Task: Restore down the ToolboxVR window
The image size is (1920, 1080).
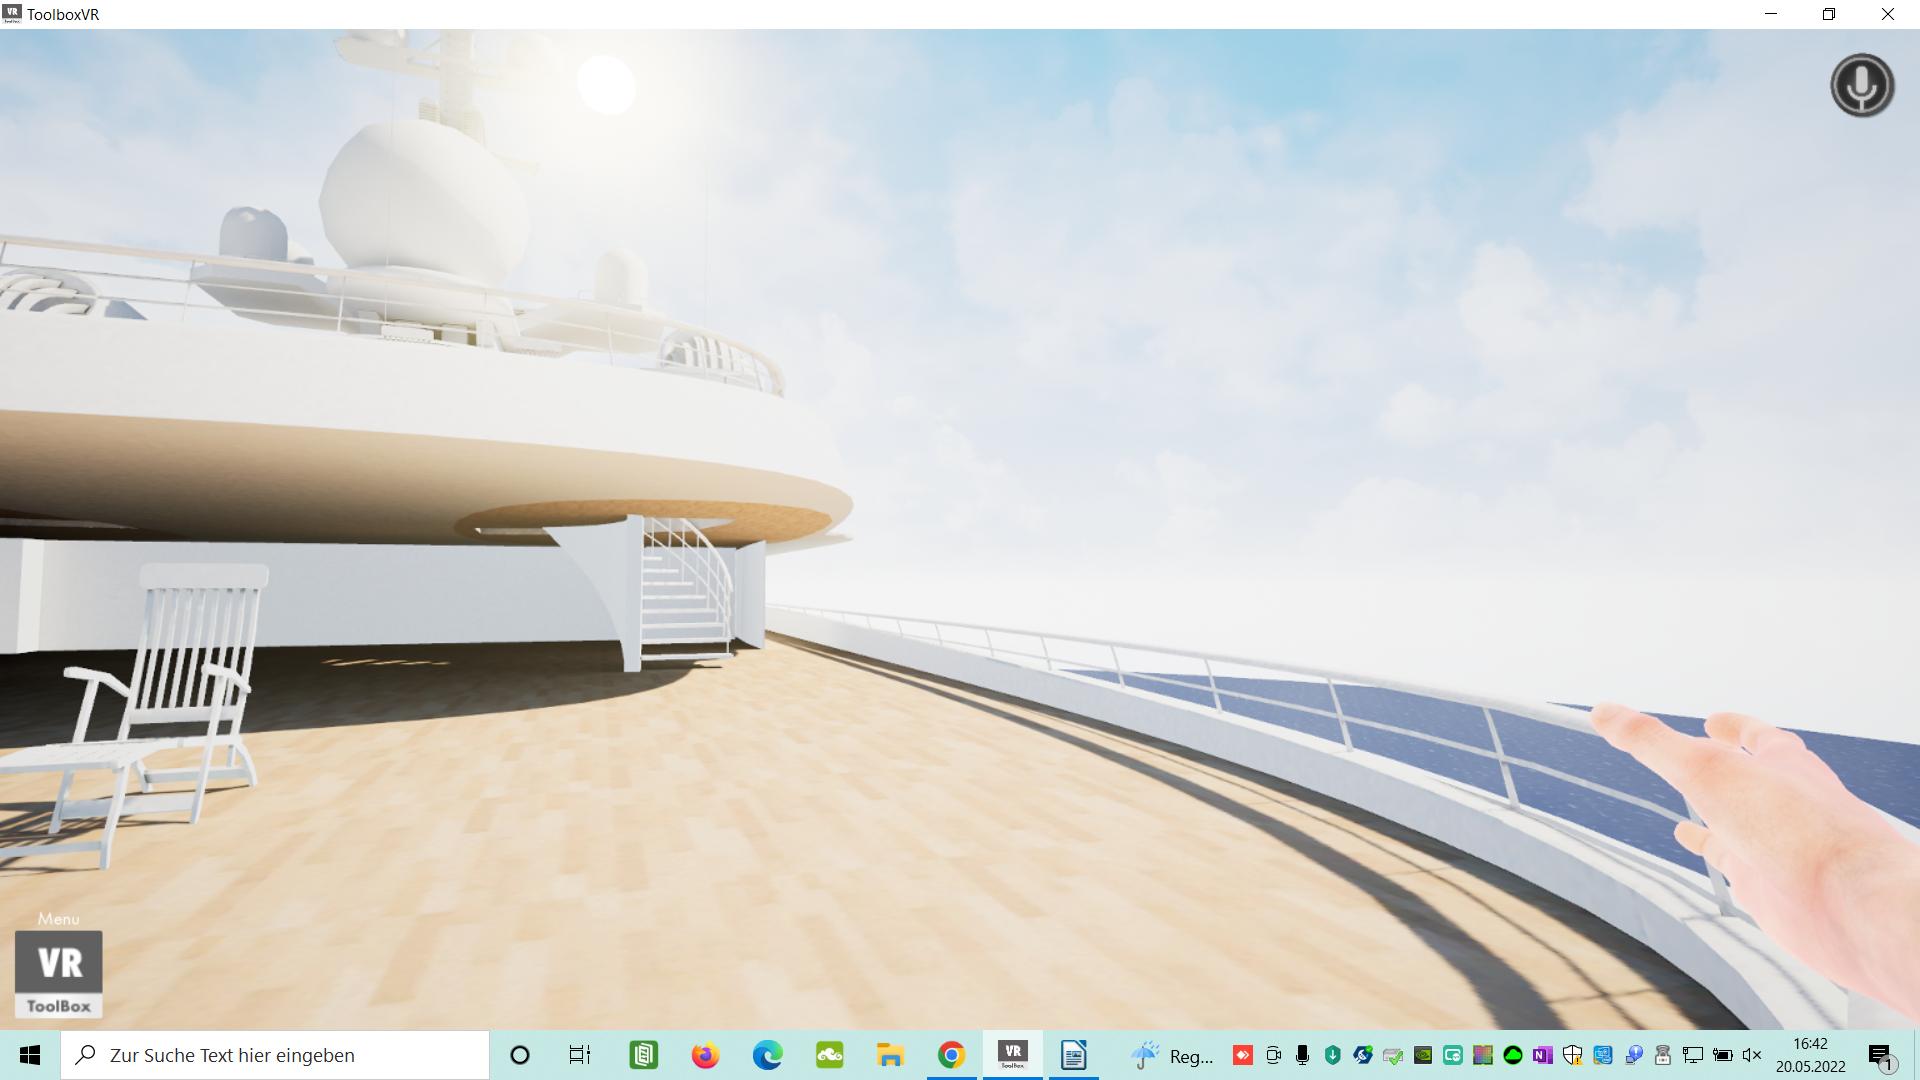Action: (1829, 14)
